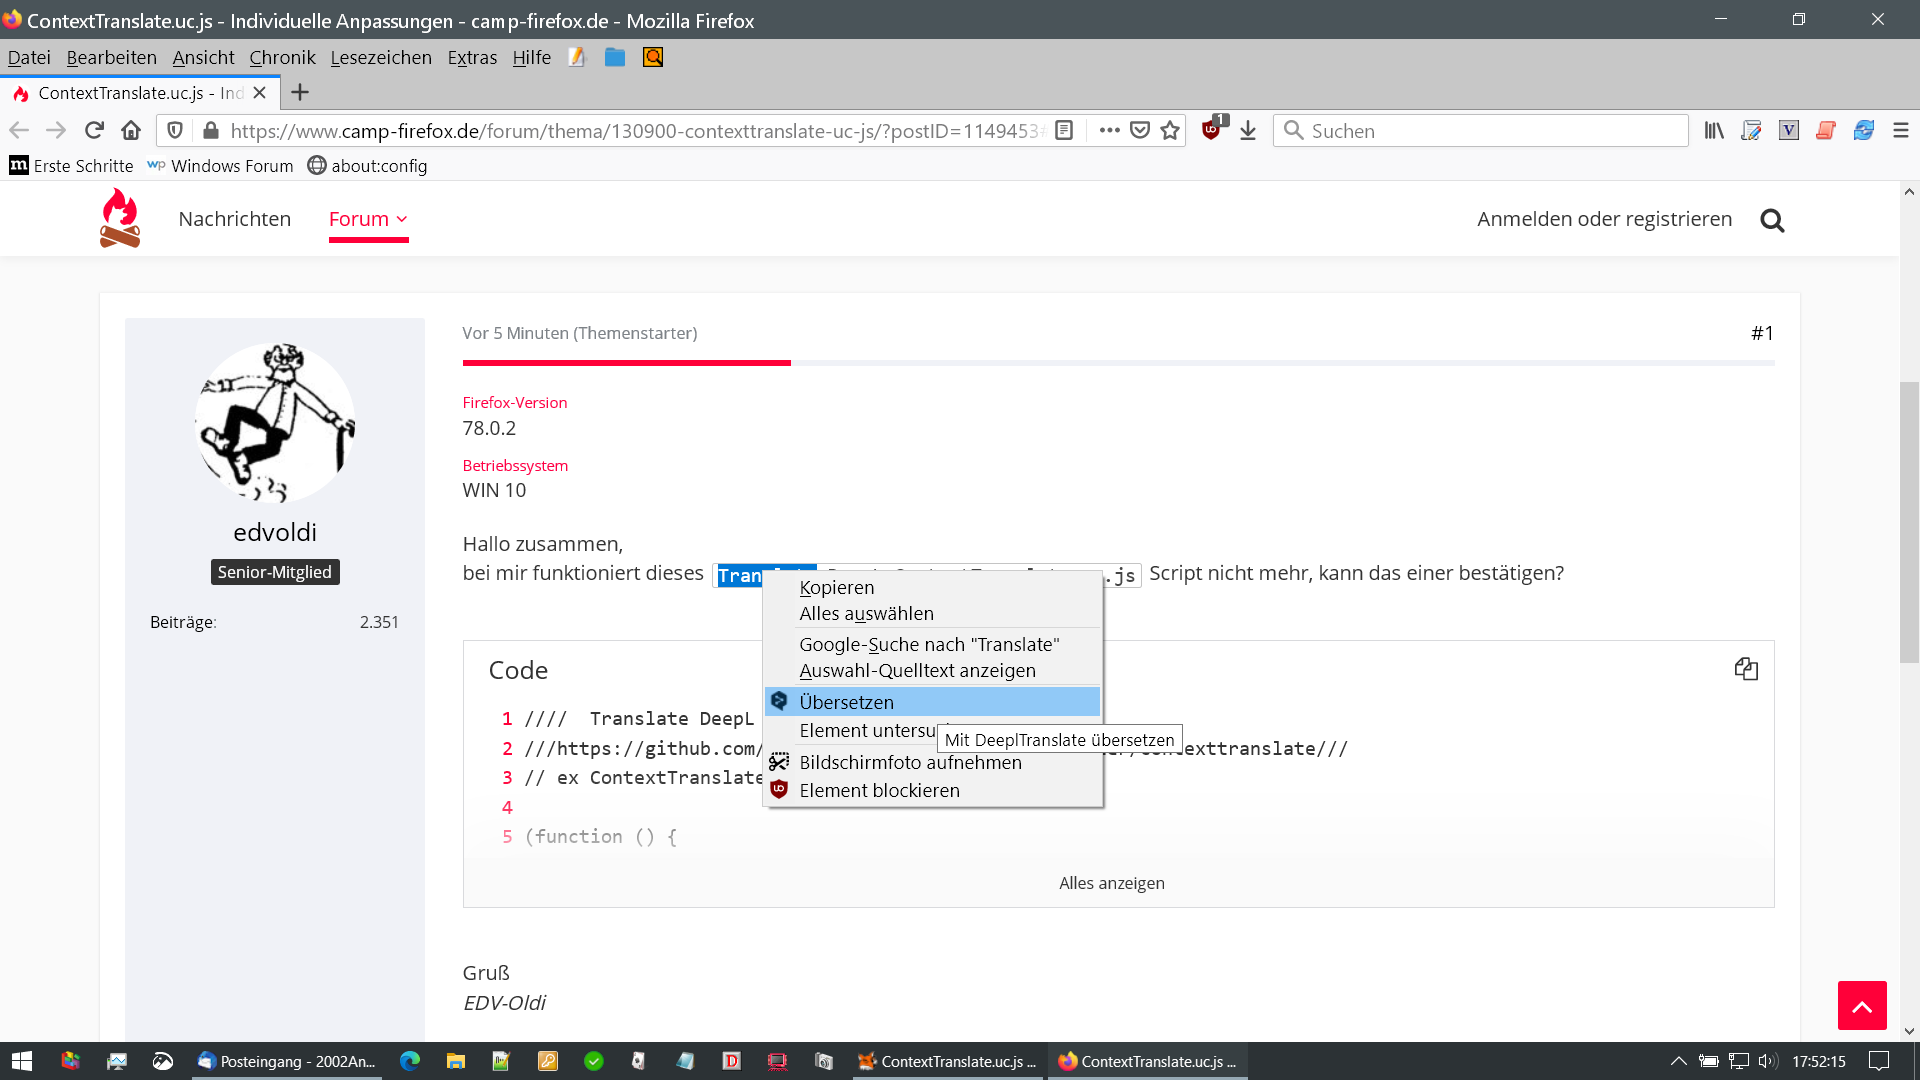Click Alles anzeigen to expand code
This screenshot has width=1920, height=1080.
1111,883
